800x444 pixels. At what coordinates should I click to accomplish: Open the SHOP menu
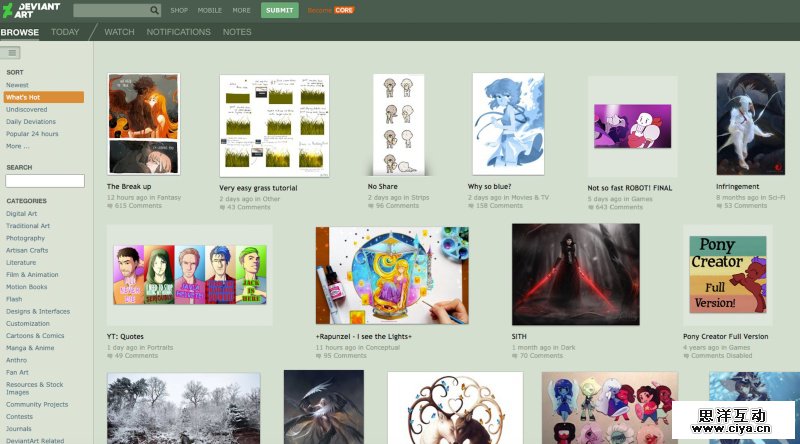pyautogui.click(x=179, y=10)
